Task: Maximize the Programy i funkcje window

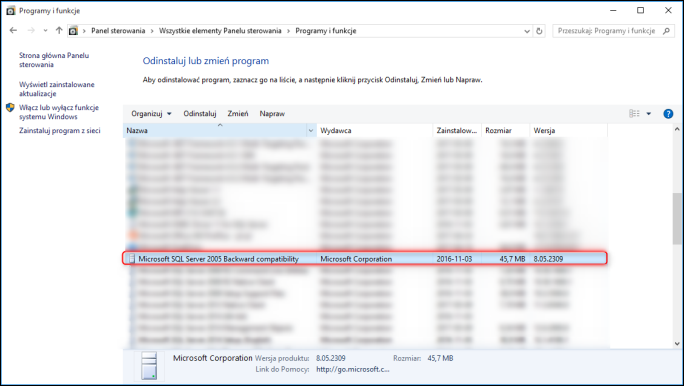Action: coord(640,10)
